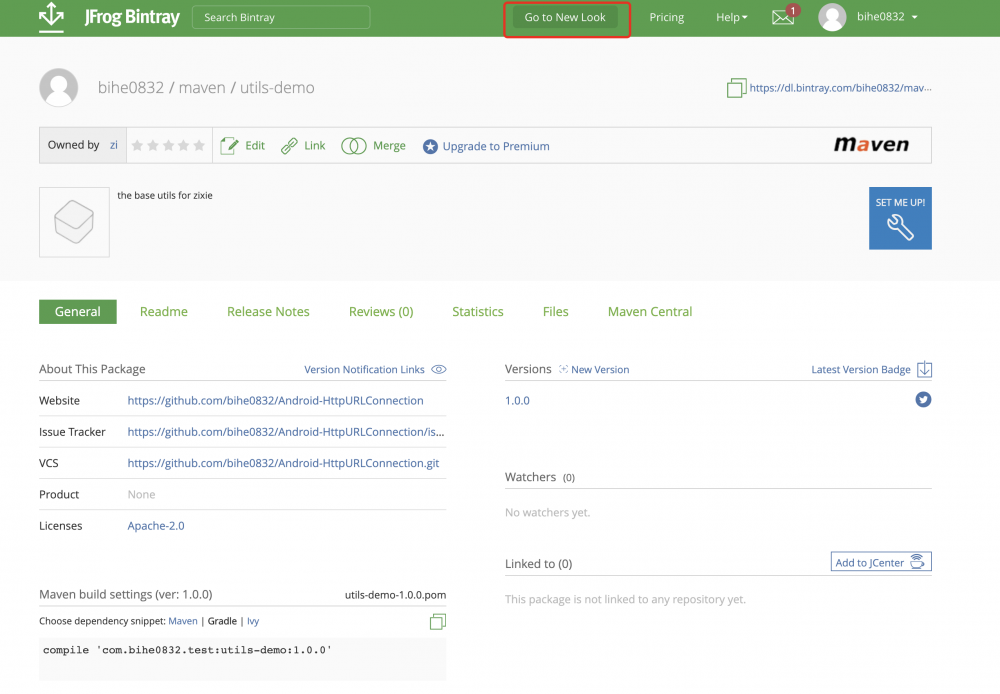The height and width of the screenshot is (694, 1000).
Task: Click Upgrade to Premium link text
Action: pos(496,146)
